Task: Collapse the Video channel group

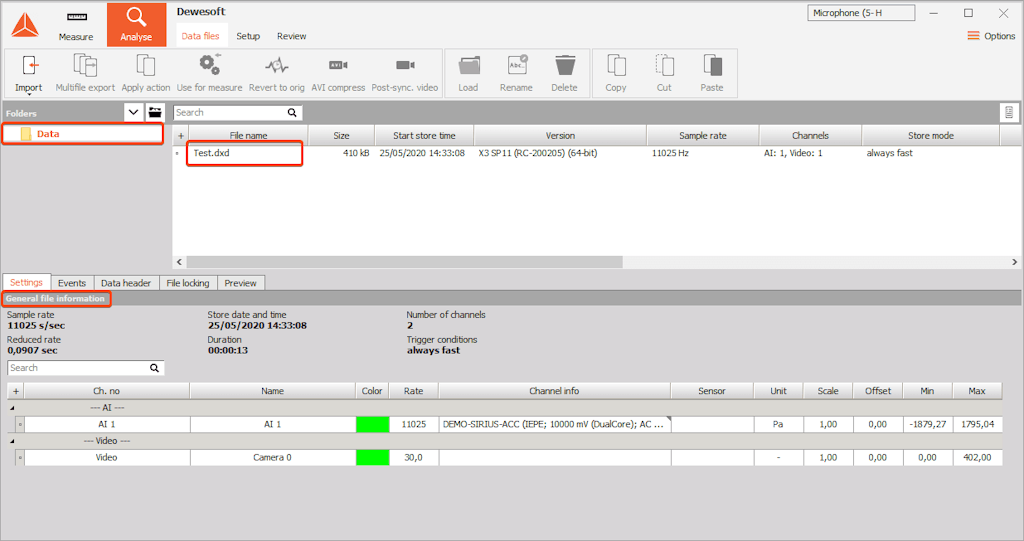Action: (12, 442)
